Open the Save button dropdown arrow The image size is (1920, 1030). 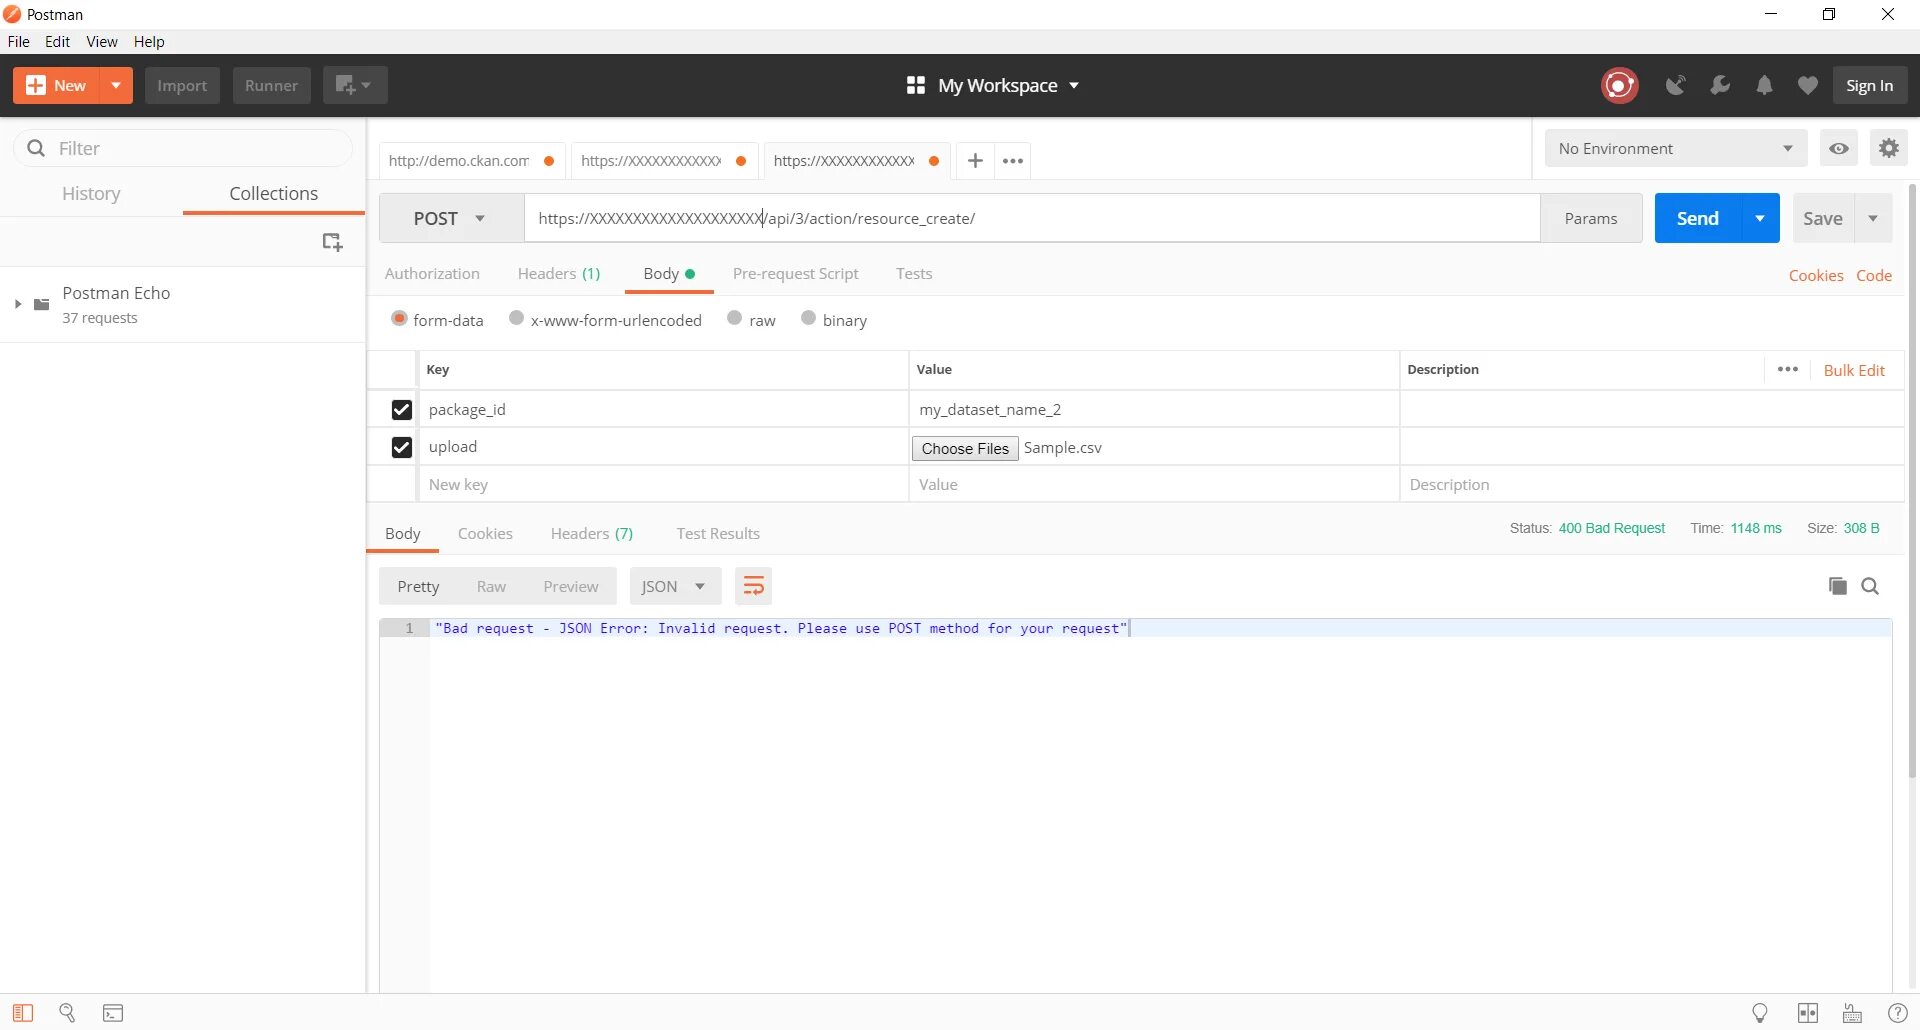(1873, 218)
